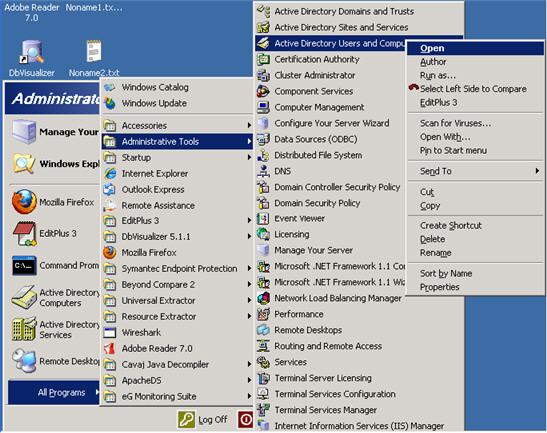Click the red shutdown power icon

click(246, 419)
